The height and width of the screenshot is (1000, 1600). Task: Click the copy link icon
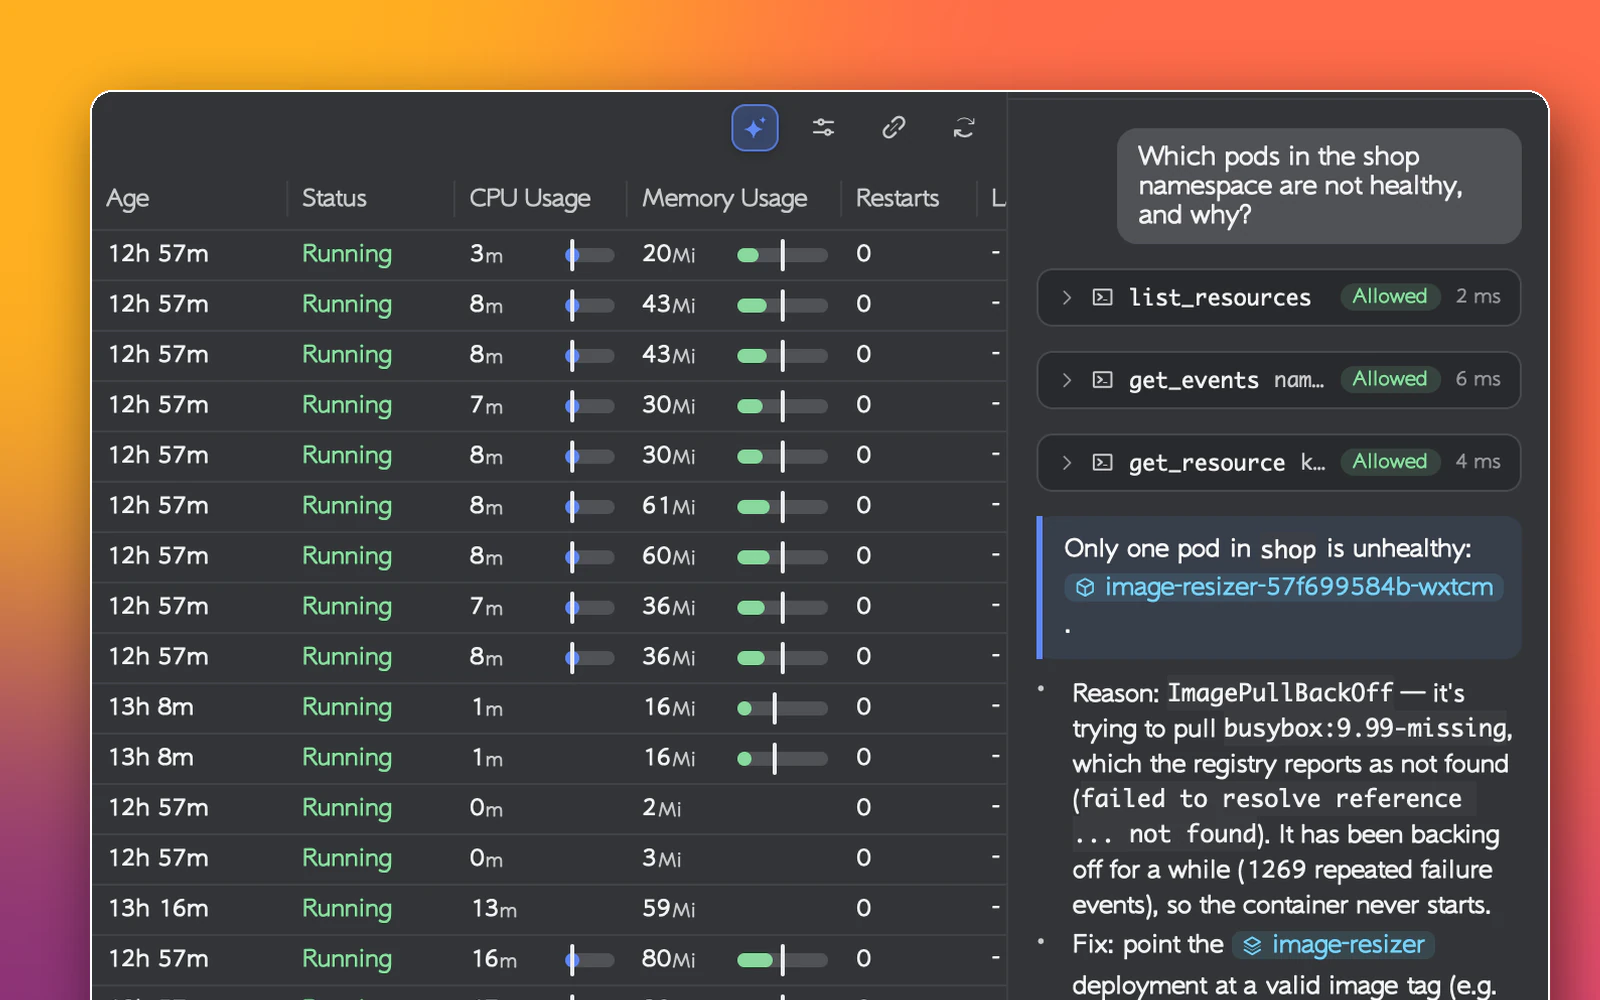pos(894,128)
